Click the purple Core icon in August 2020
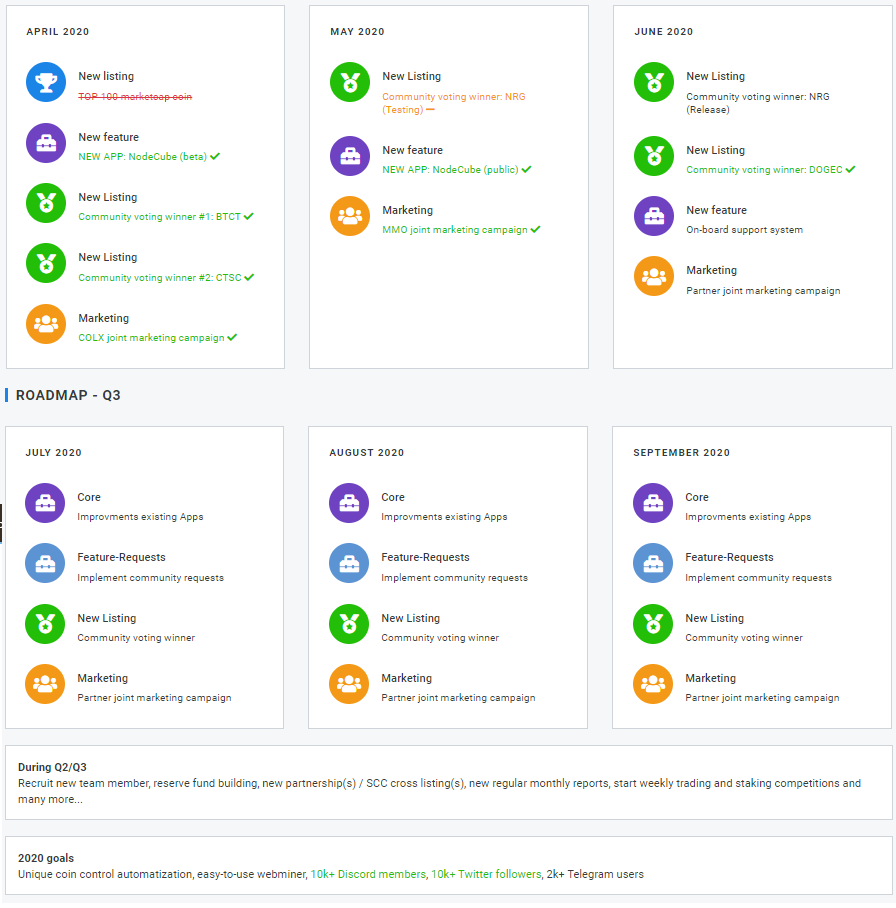The height and width of the screenshot is (908, 896). (x=349, y=503)
